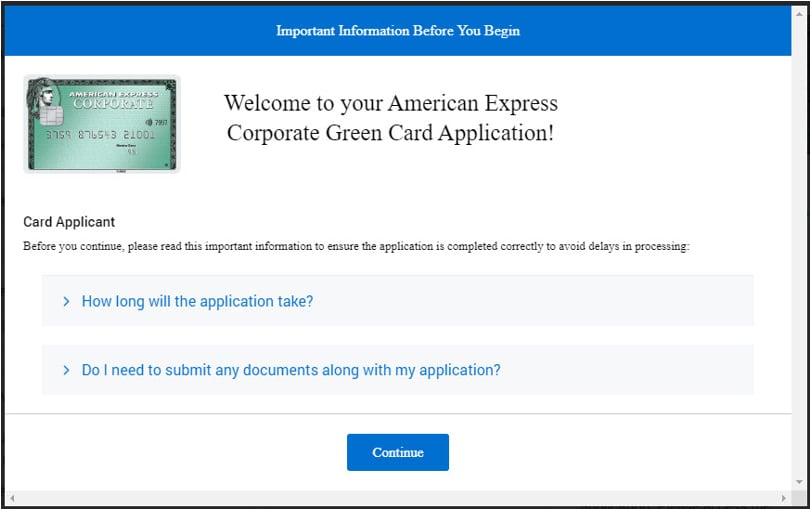The height and width of the screenshot is (509, 810).
Task: Click the vertical scrollbar down arrow
Action: (x=800, y=482)
